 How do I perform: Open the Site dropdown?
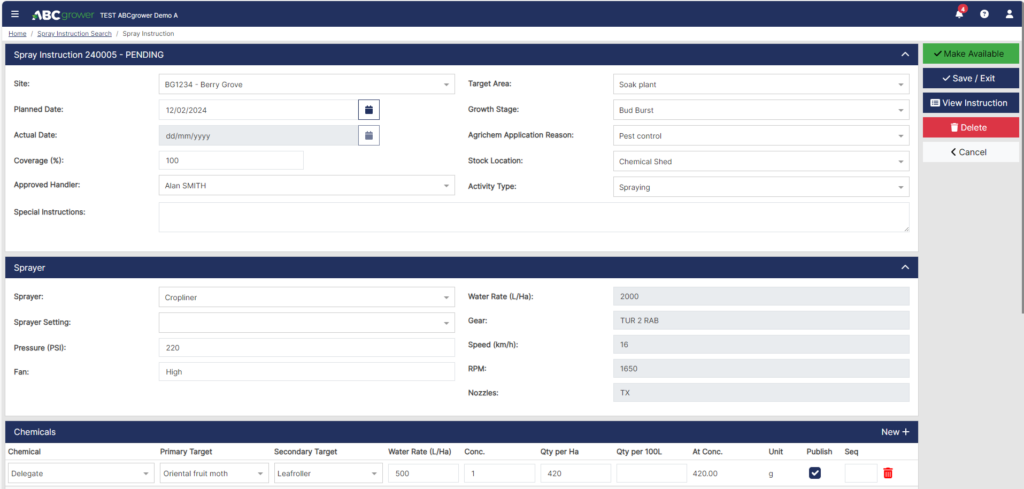click(307, 84)
